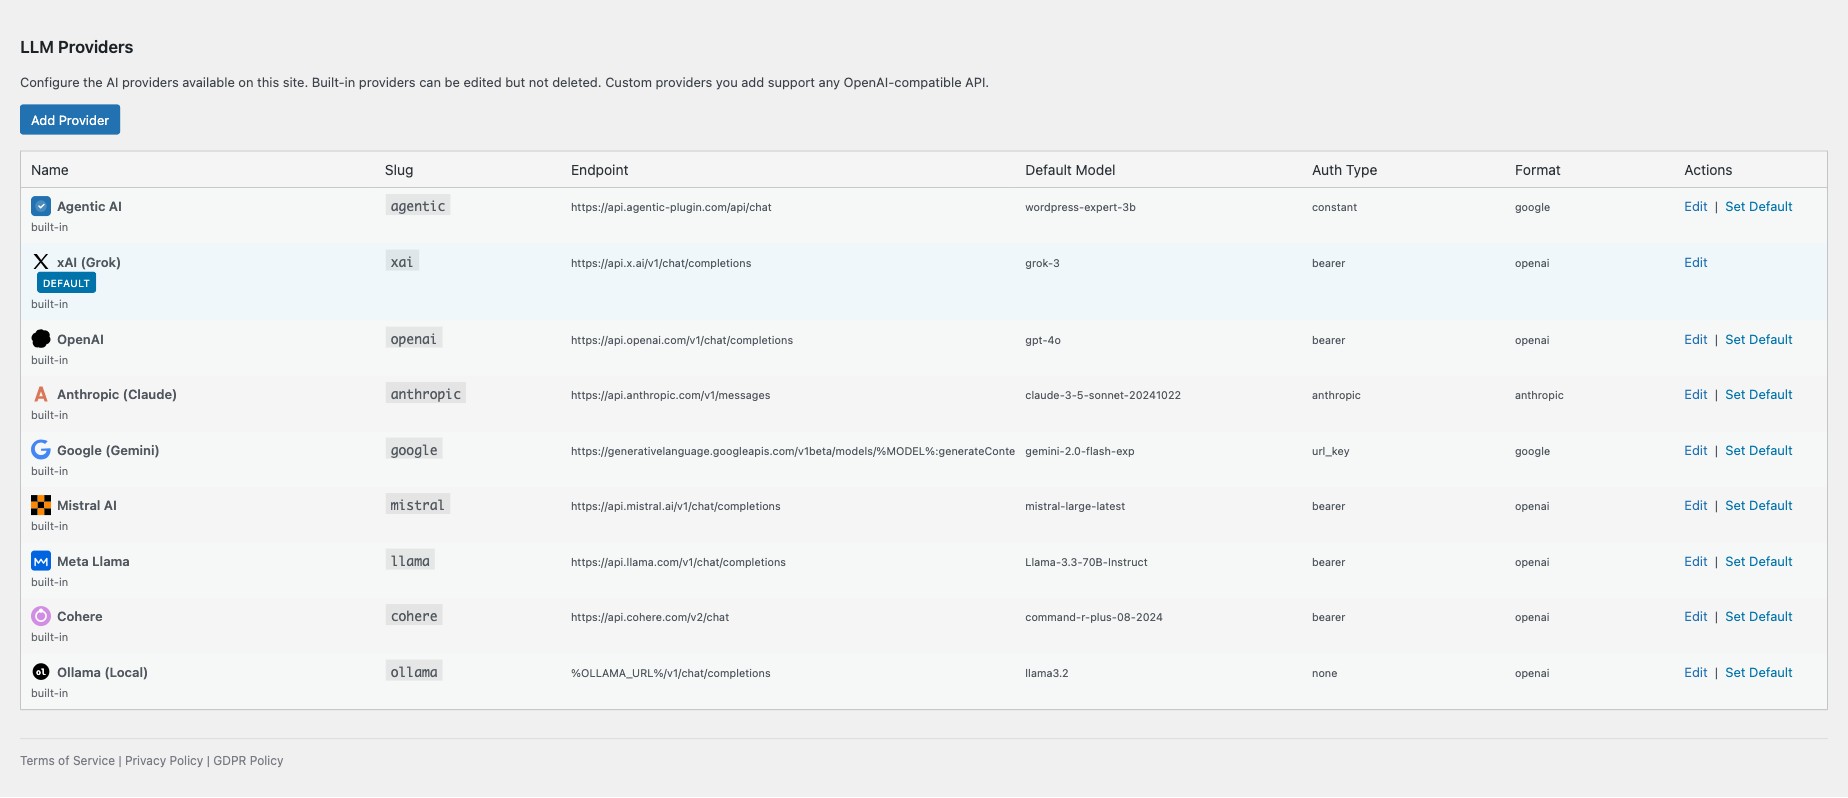Click the Format column header
The height and width of the screenshot is (798, 1848).
pyautogui.click(x=1537, y=170)
